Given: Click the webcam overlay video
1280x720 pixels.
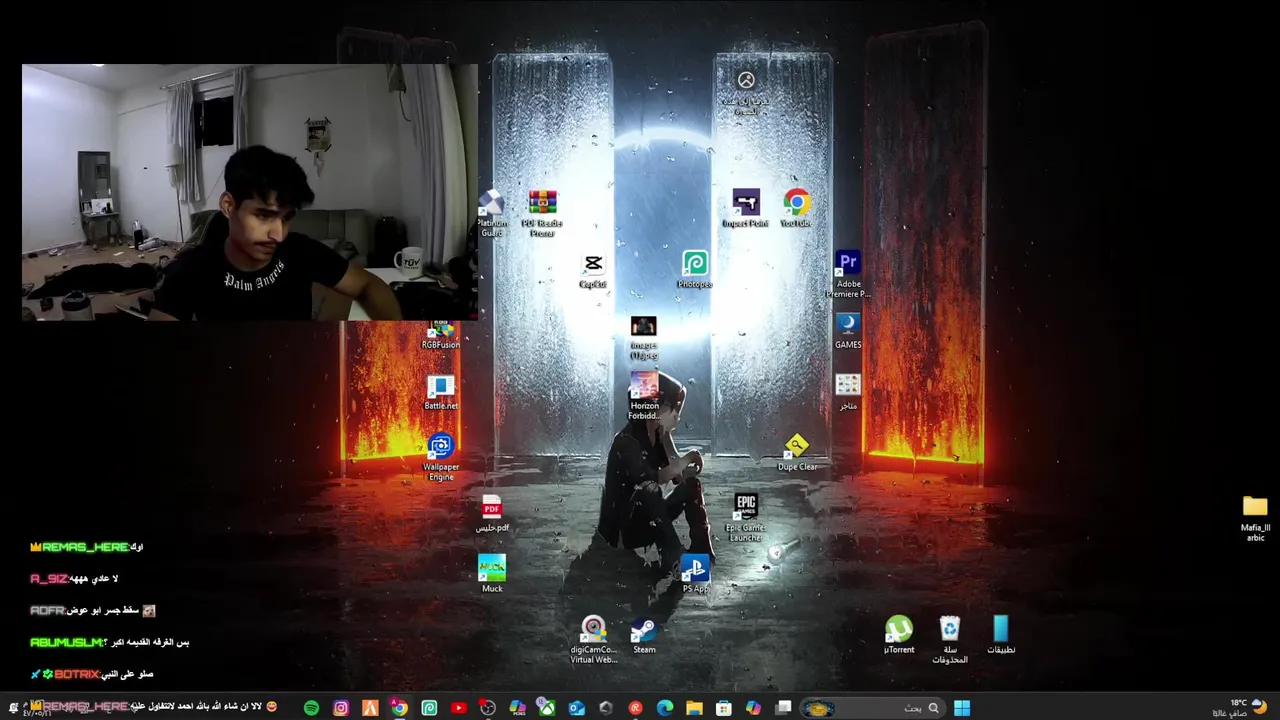Looking at the screenshot, I should coord(250,192).
